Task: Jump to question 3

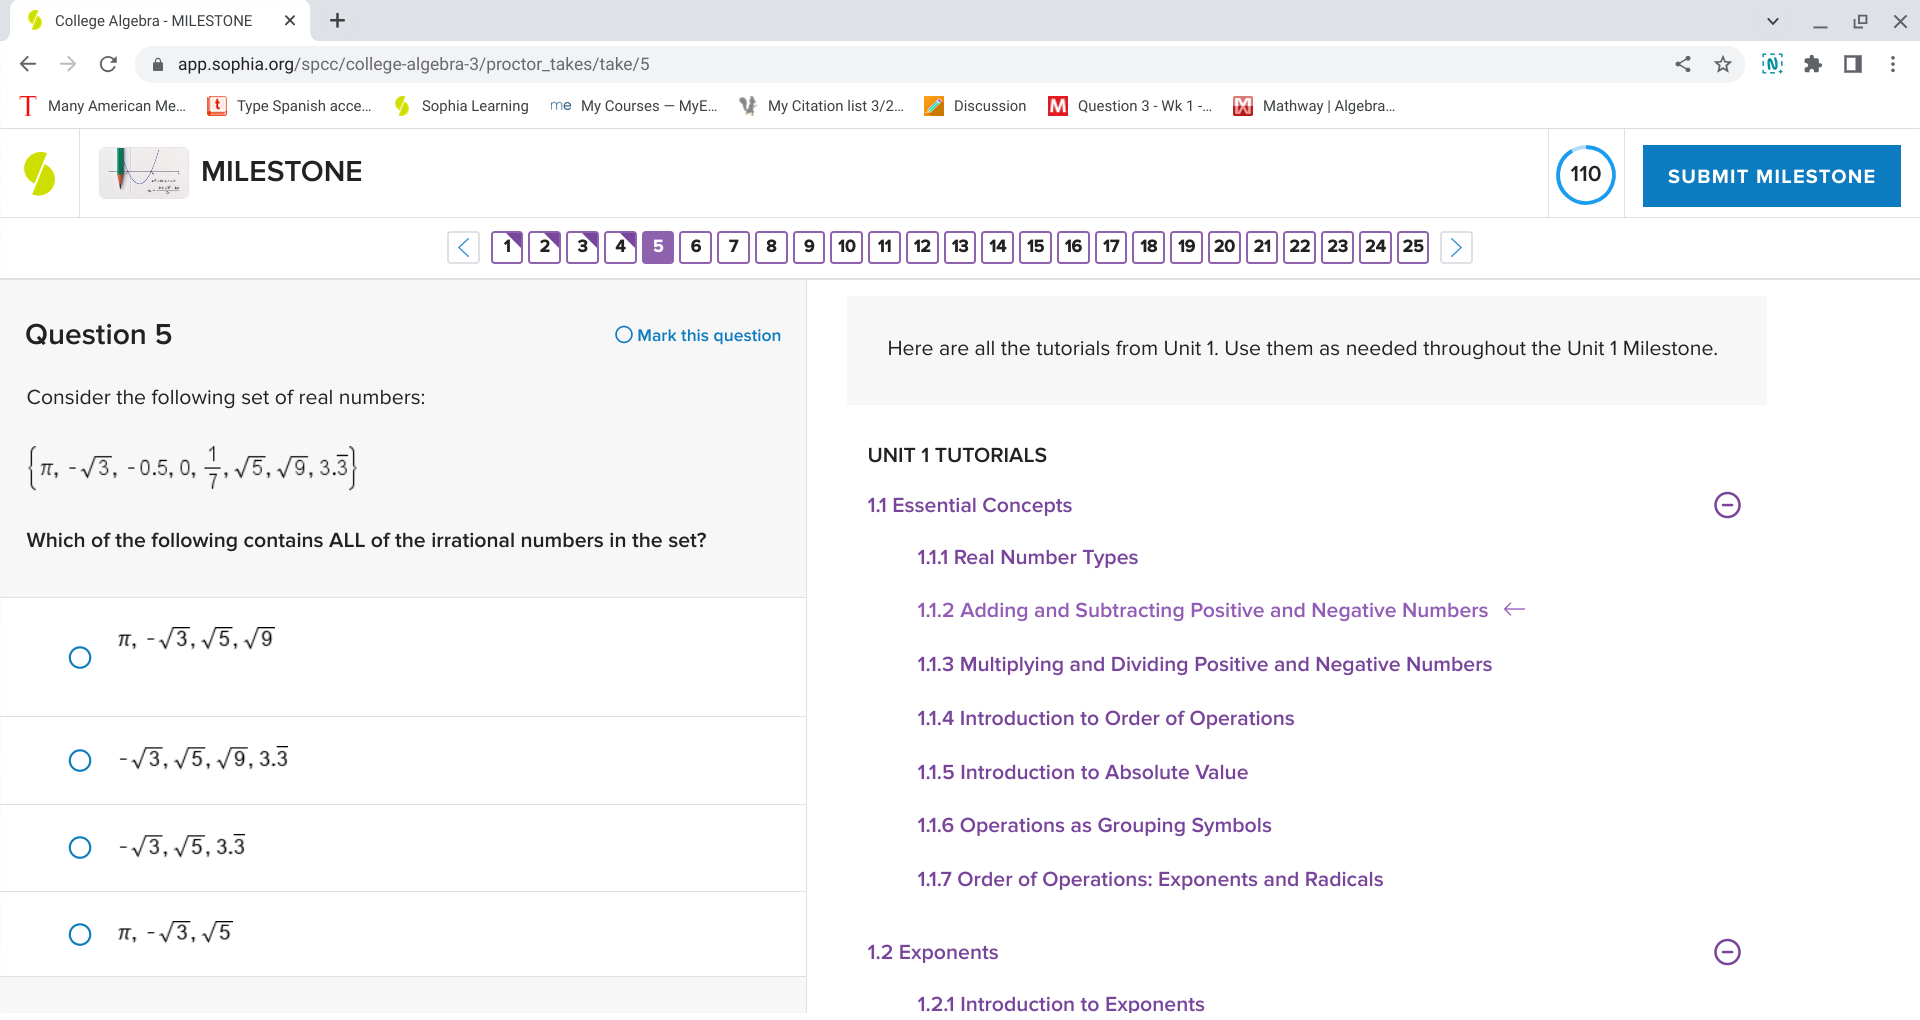Action: (x=583, y=247)
